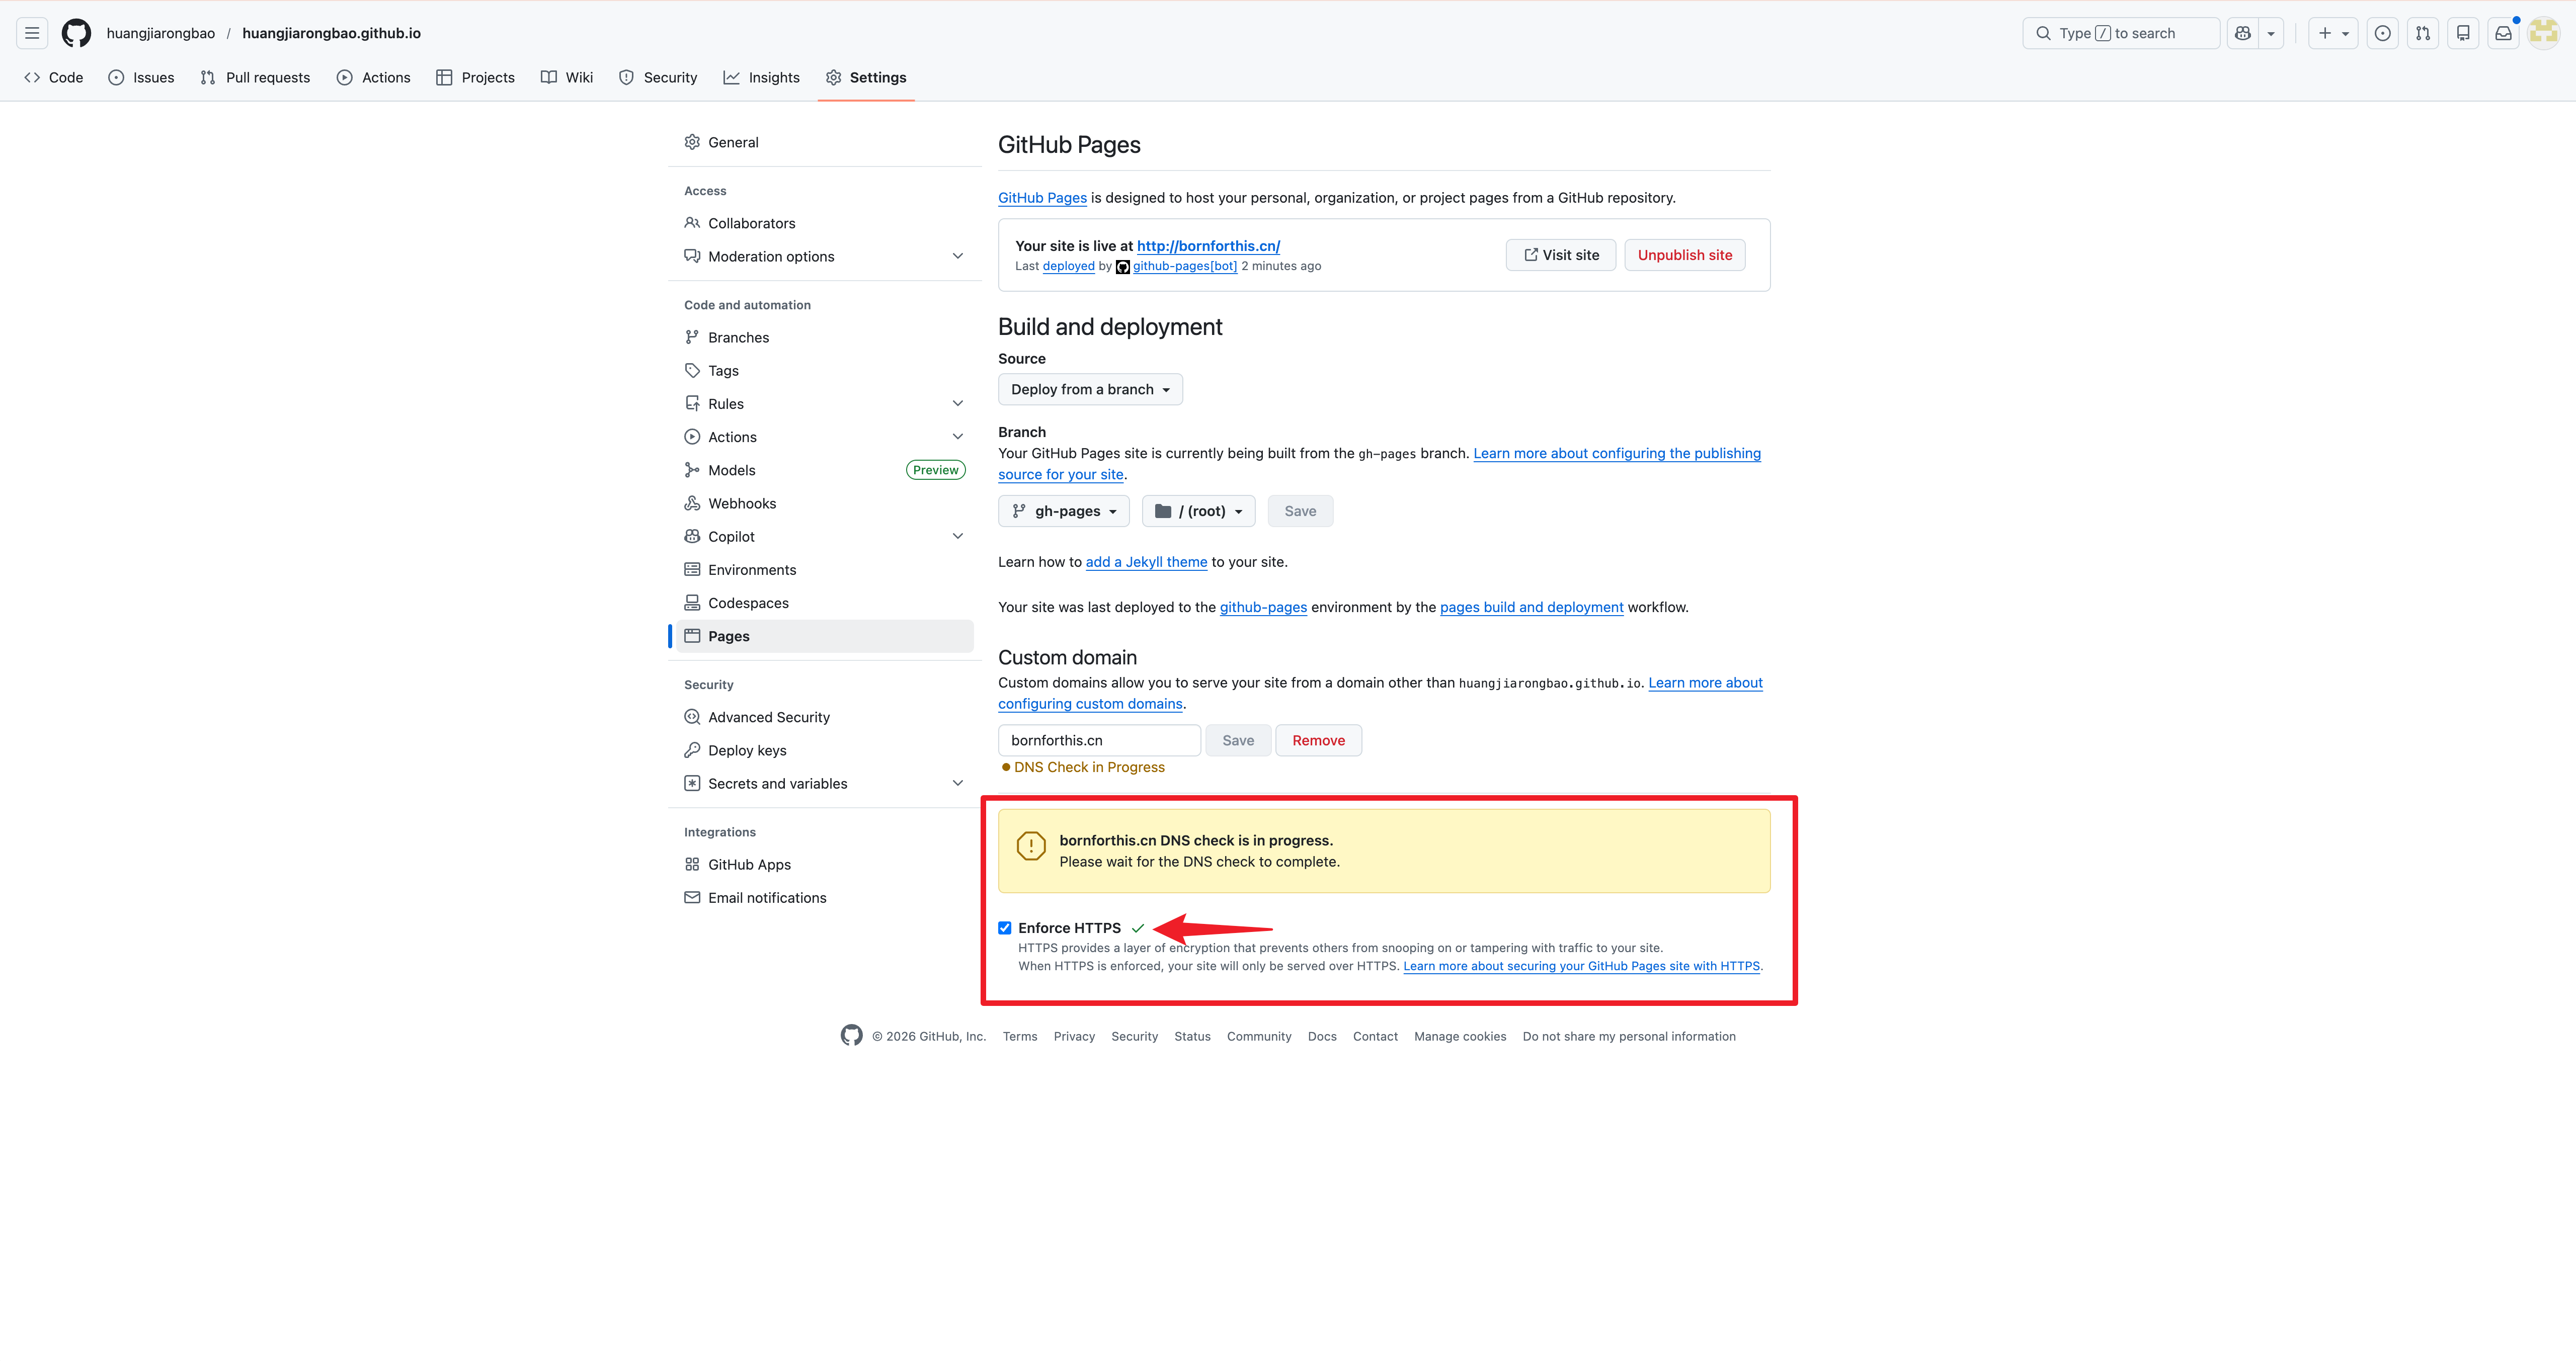The image size is (2576, 1361).
Task: Open General settings in the sidebar
Action: (824, 142)
